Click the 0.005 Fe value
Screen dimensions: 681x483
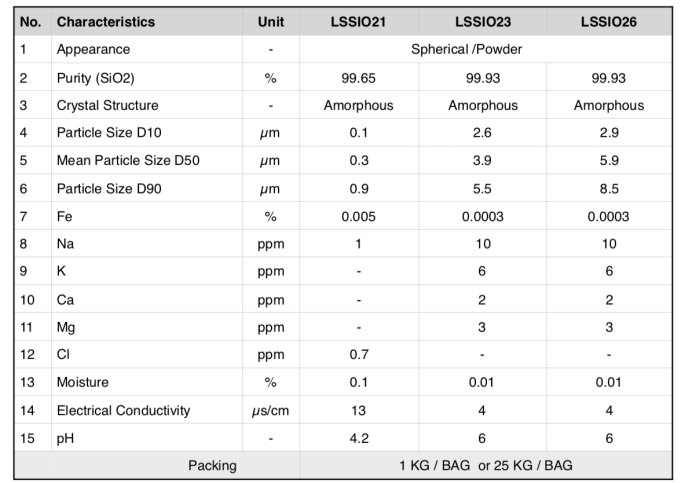[x=358, y=216]
